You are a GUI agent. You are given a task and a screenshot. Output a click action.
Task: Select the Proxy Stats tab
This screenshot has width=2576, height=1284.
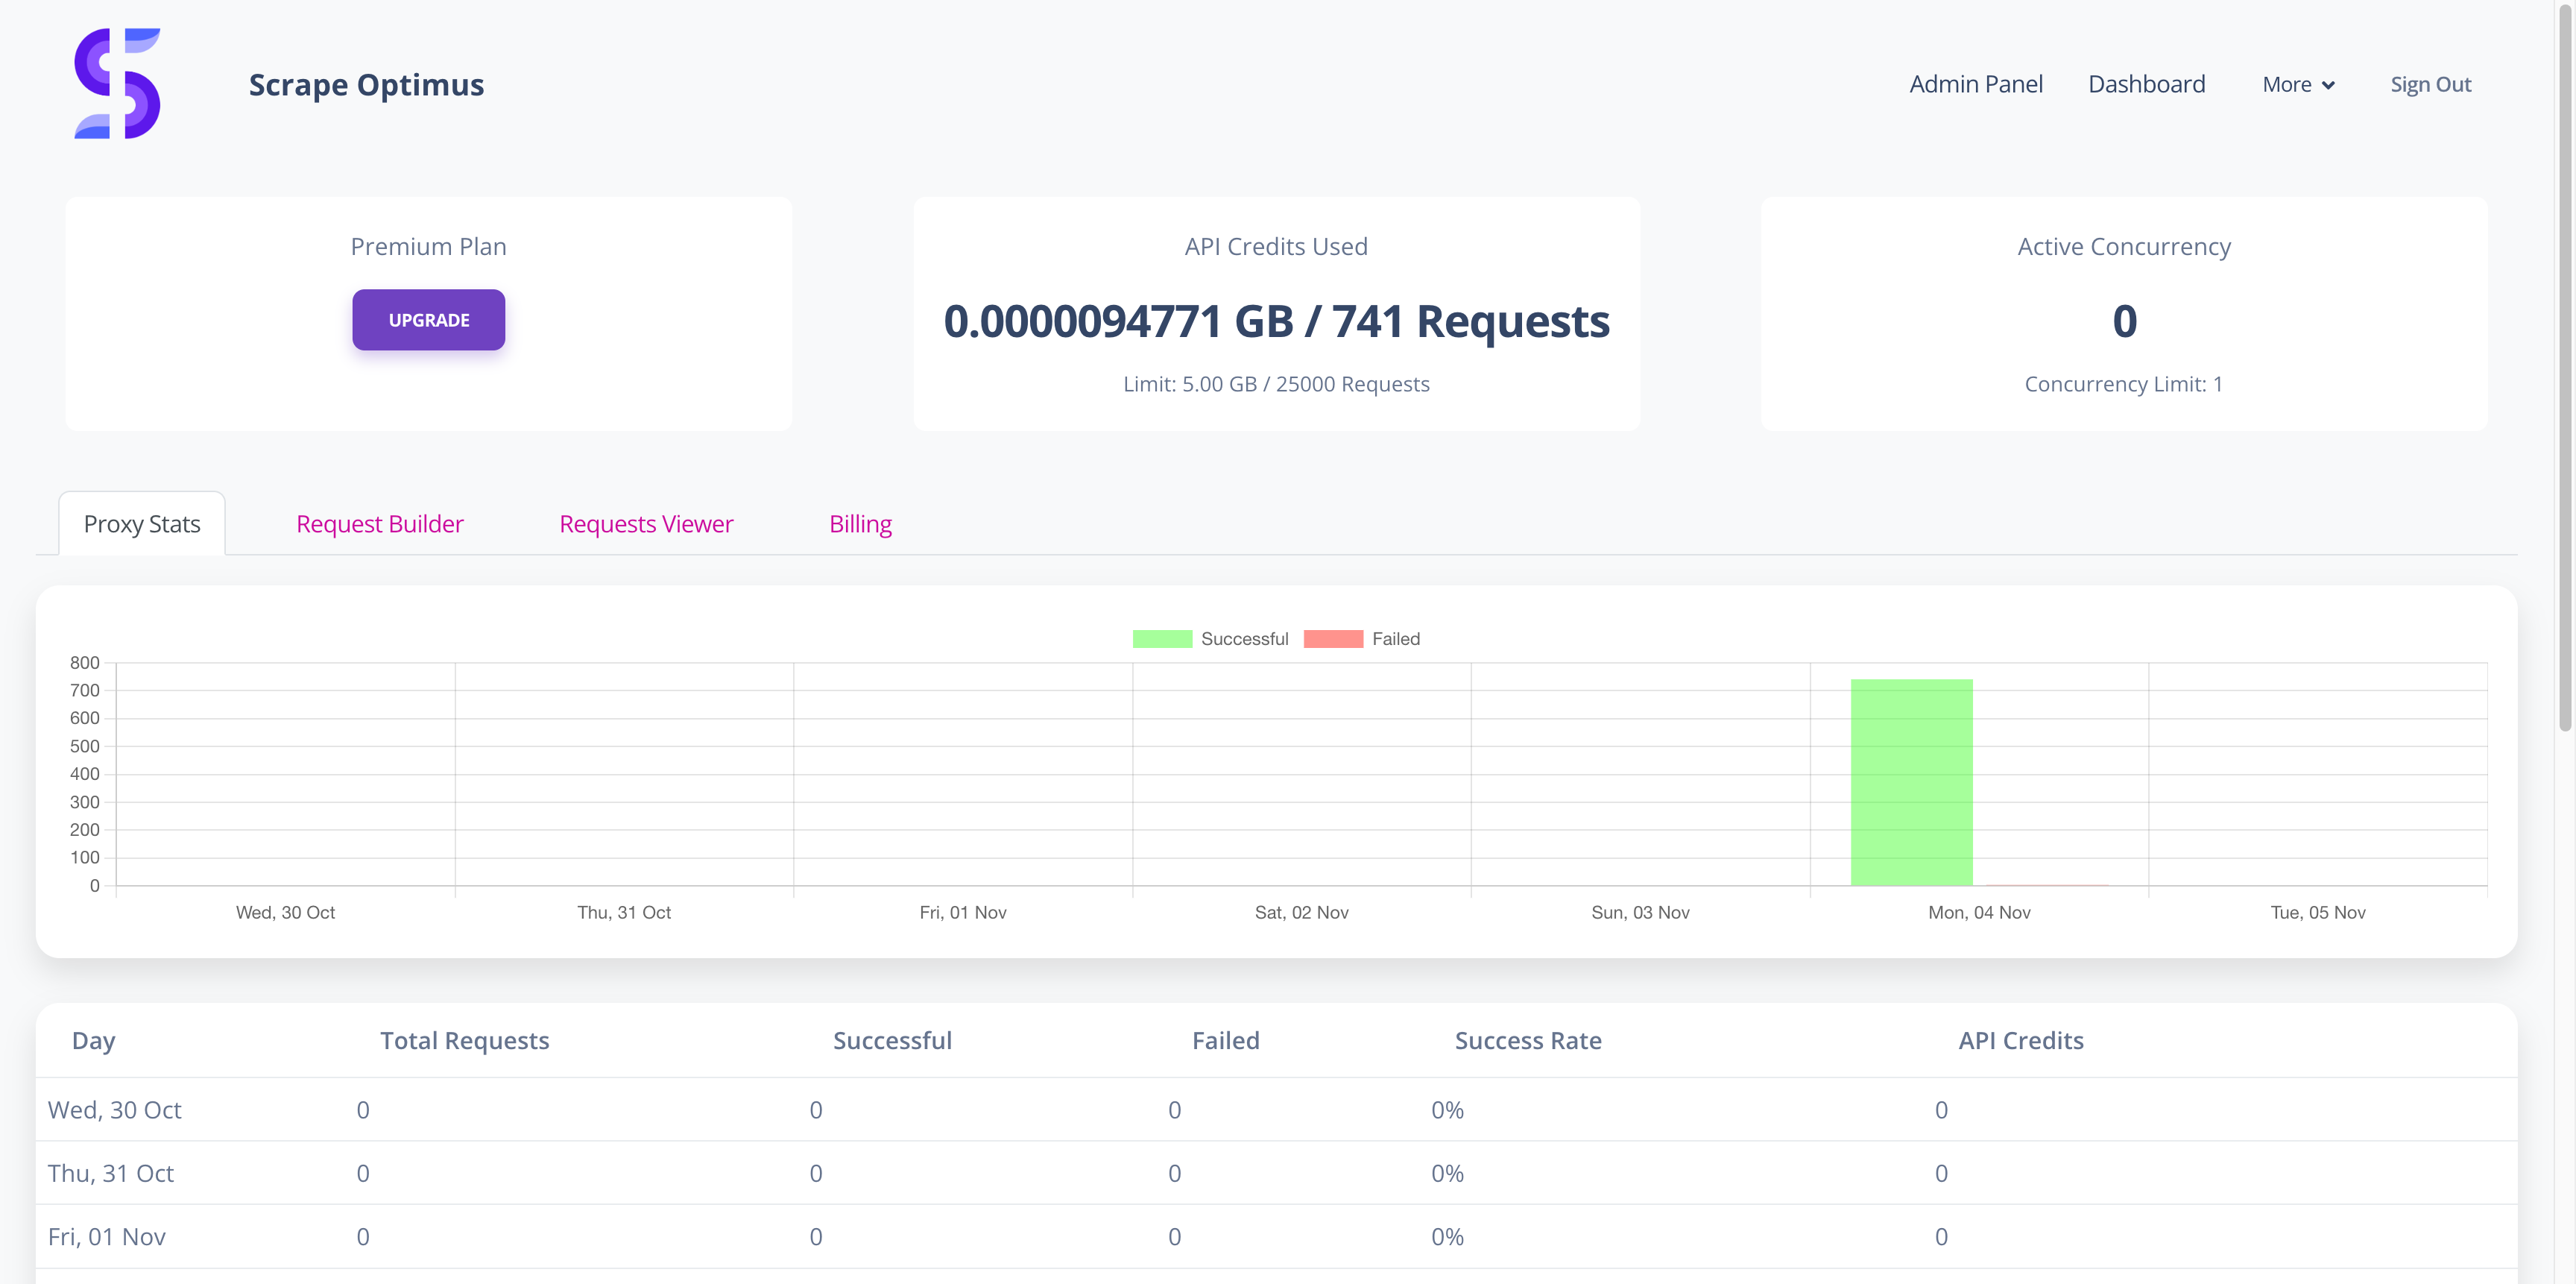click(142, 524)
